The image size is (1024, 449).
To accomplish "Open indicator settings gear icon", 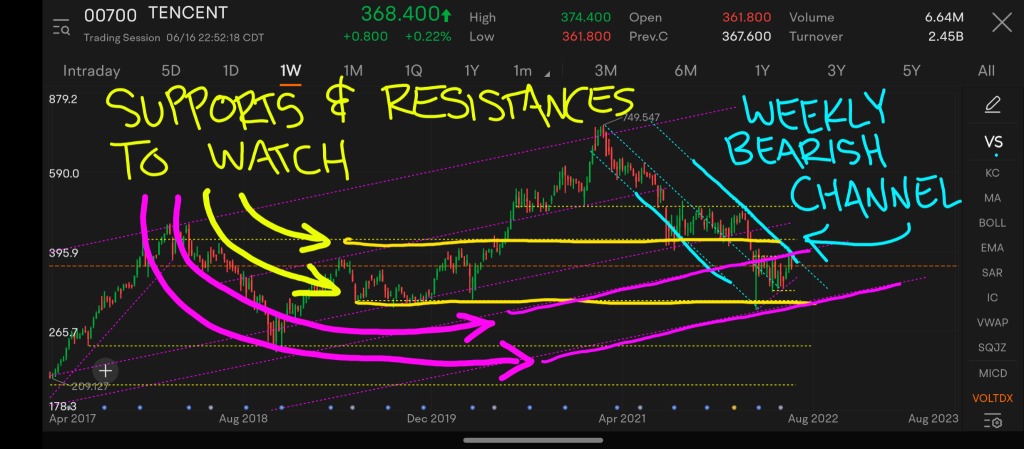I will 993,422.
